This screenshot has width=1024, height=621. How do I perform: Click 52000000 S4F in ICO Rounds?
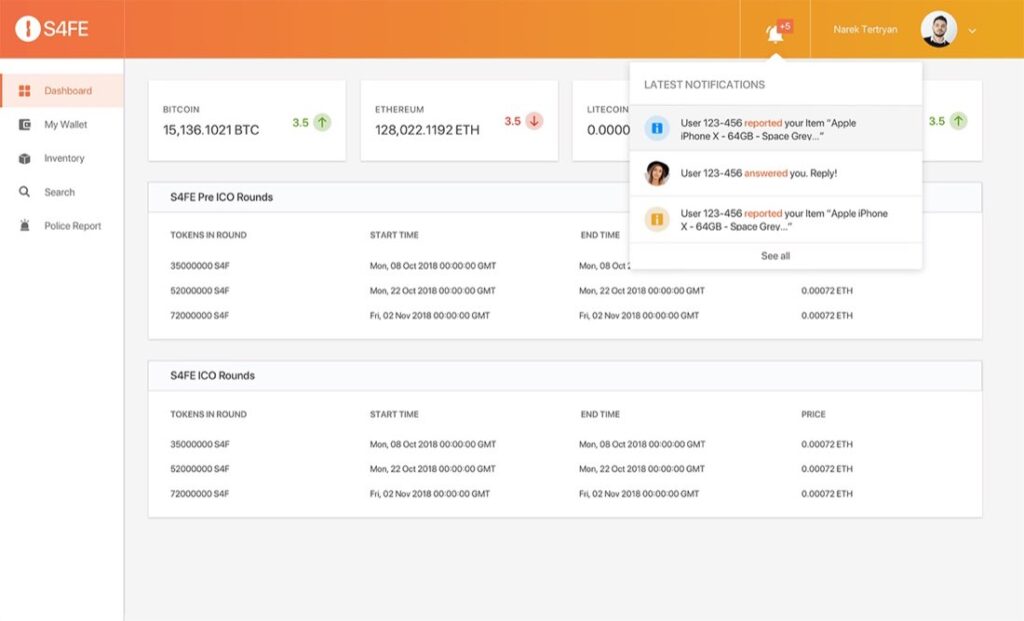pos(200,469)
